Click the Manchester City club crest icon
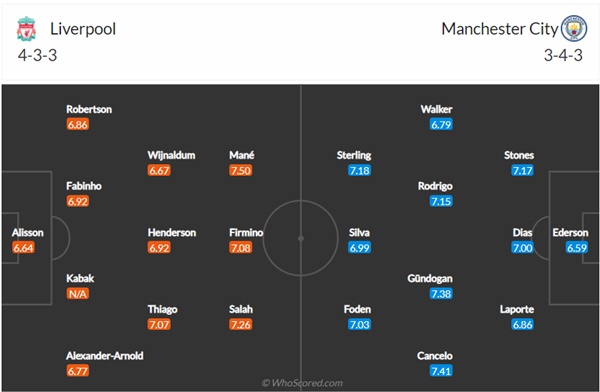This screenshot has height=392, width=600. coord(574,28)
